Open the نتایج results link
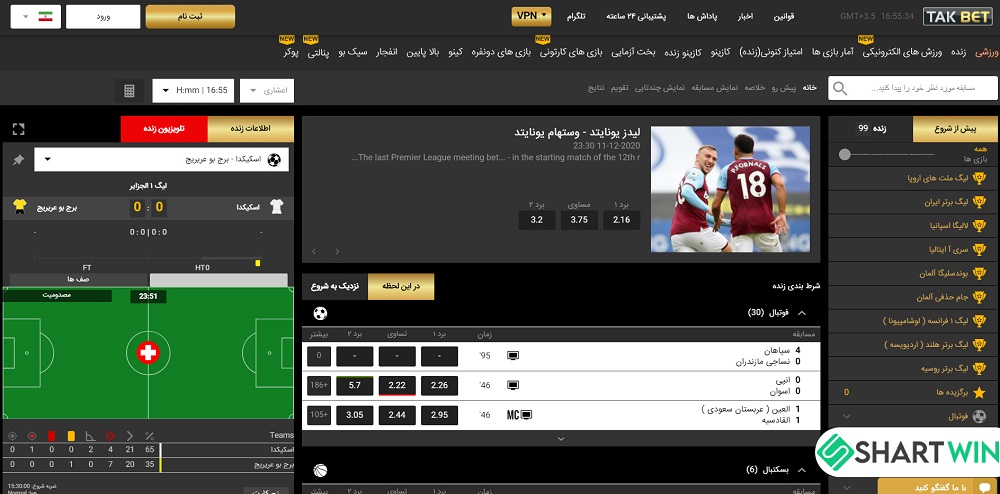 (596, 87)
